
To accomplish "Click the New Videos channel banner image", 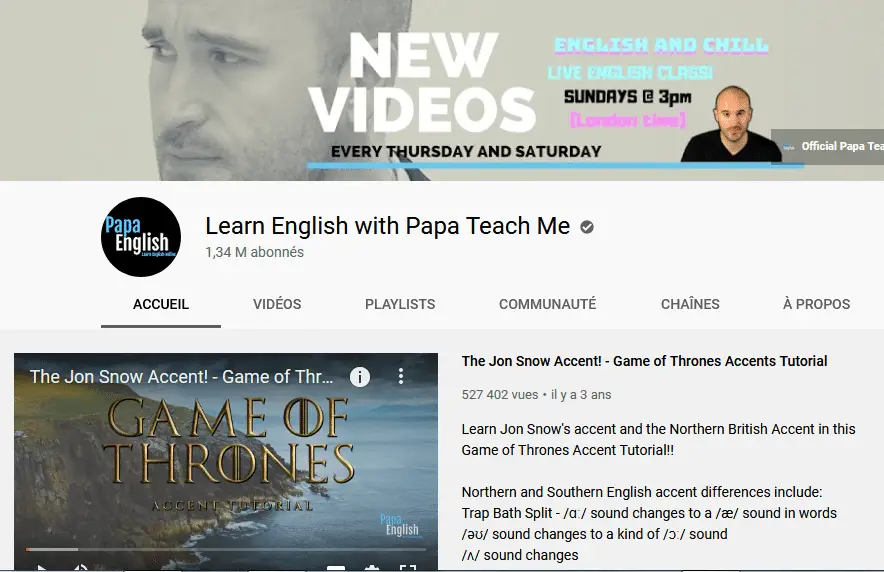I will 442,90.
